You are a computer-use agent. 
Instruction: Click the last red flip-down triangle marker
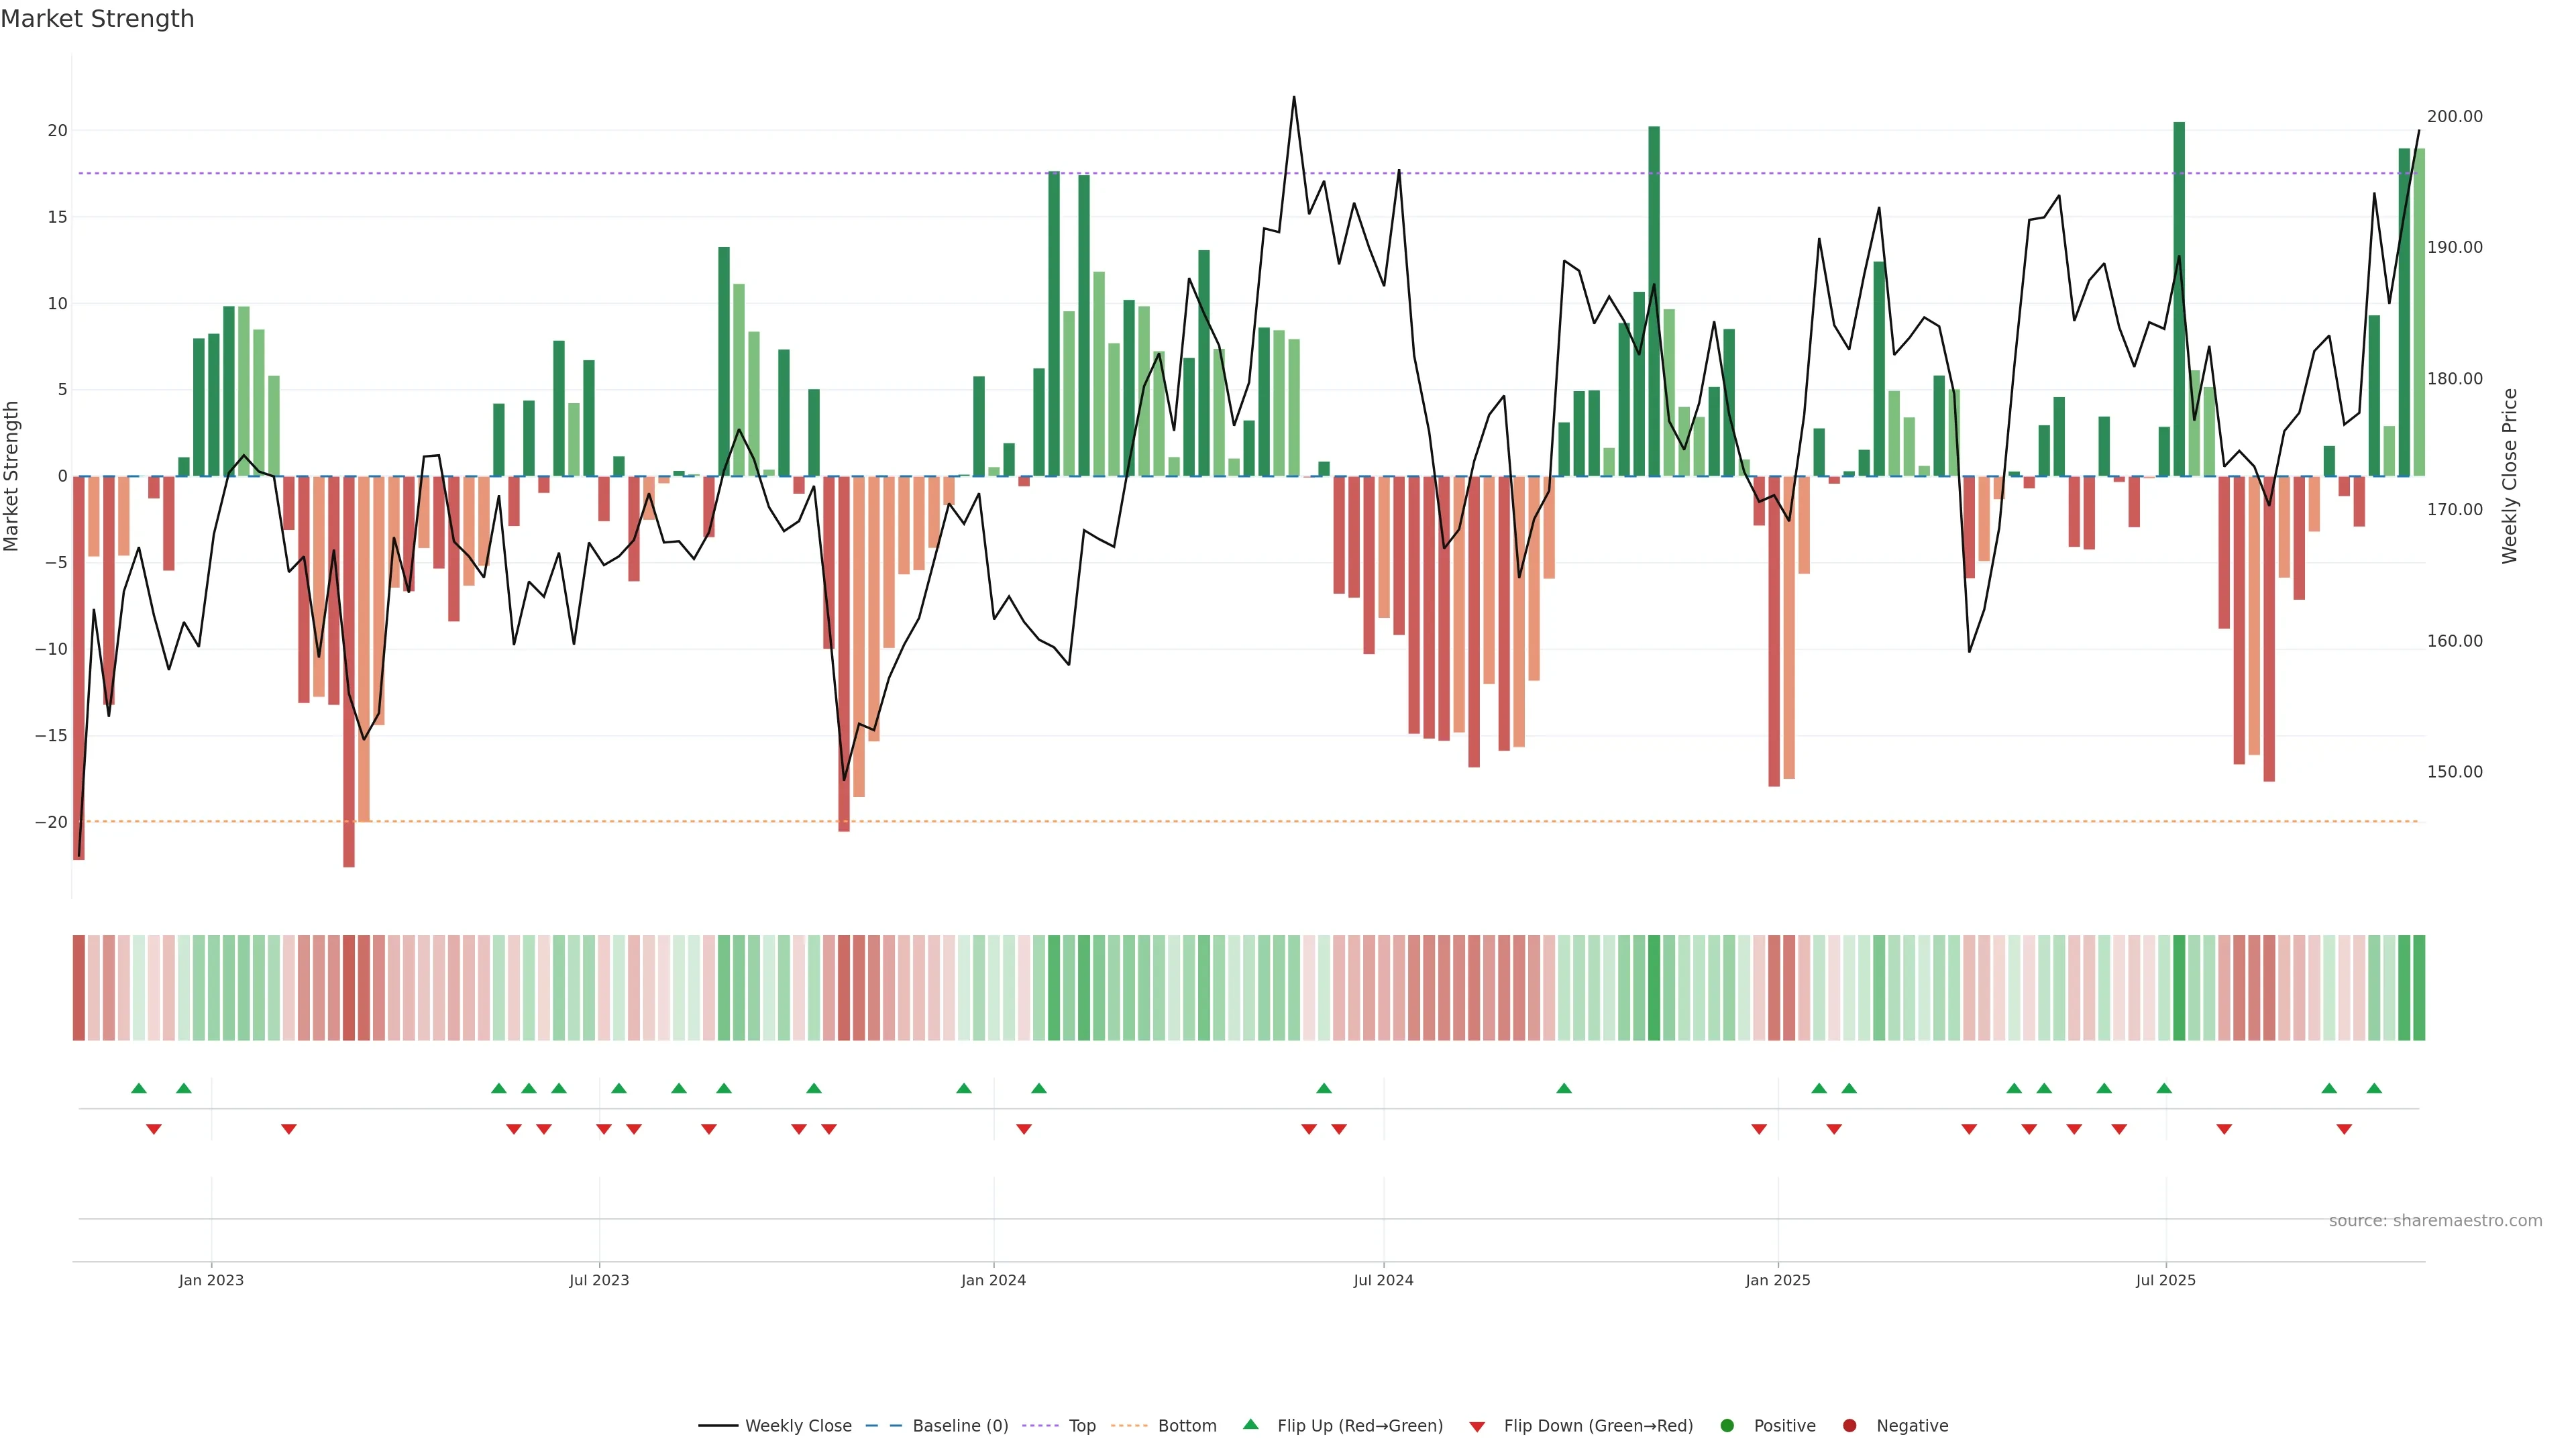coord(2344,1129)
